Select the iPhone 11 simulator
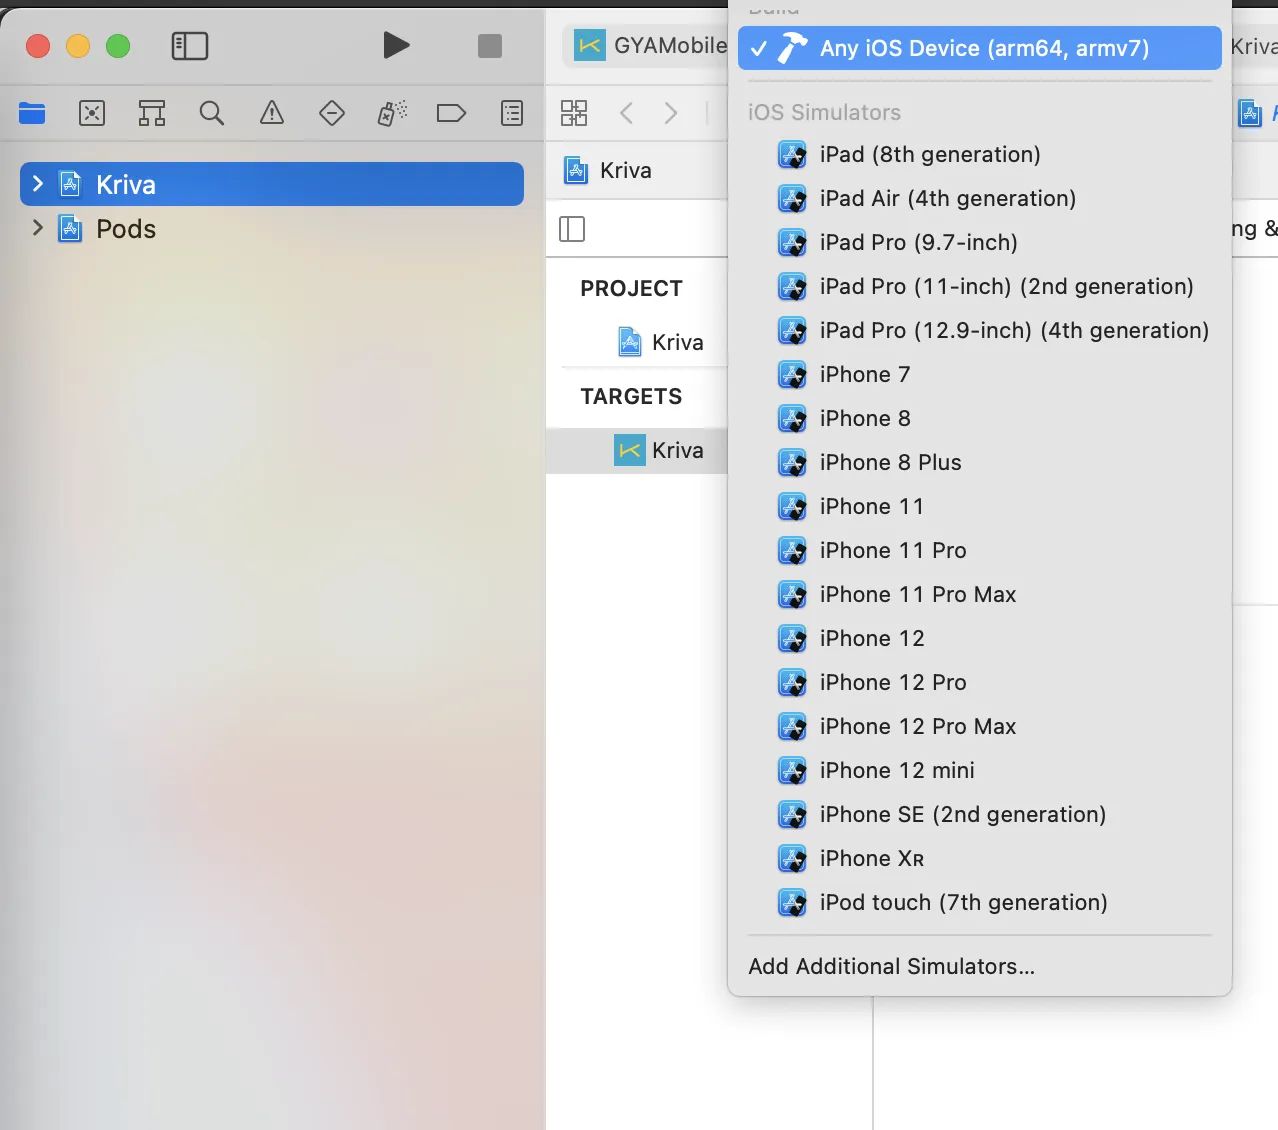1278x1130 pixels. tap(980, 506)
